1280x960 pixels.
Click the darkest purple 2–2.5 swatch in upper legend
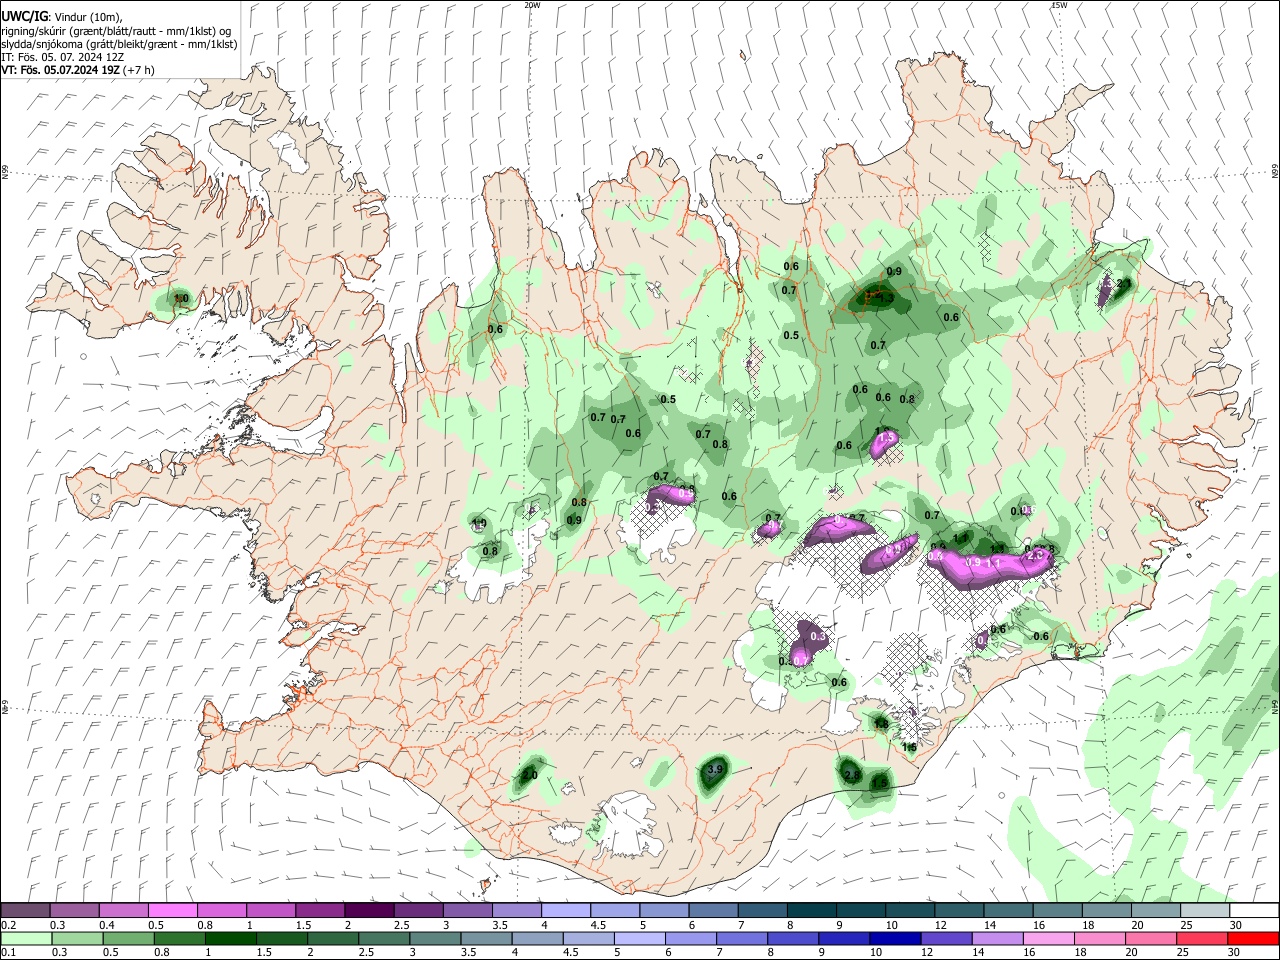click(x=368, y=910)
